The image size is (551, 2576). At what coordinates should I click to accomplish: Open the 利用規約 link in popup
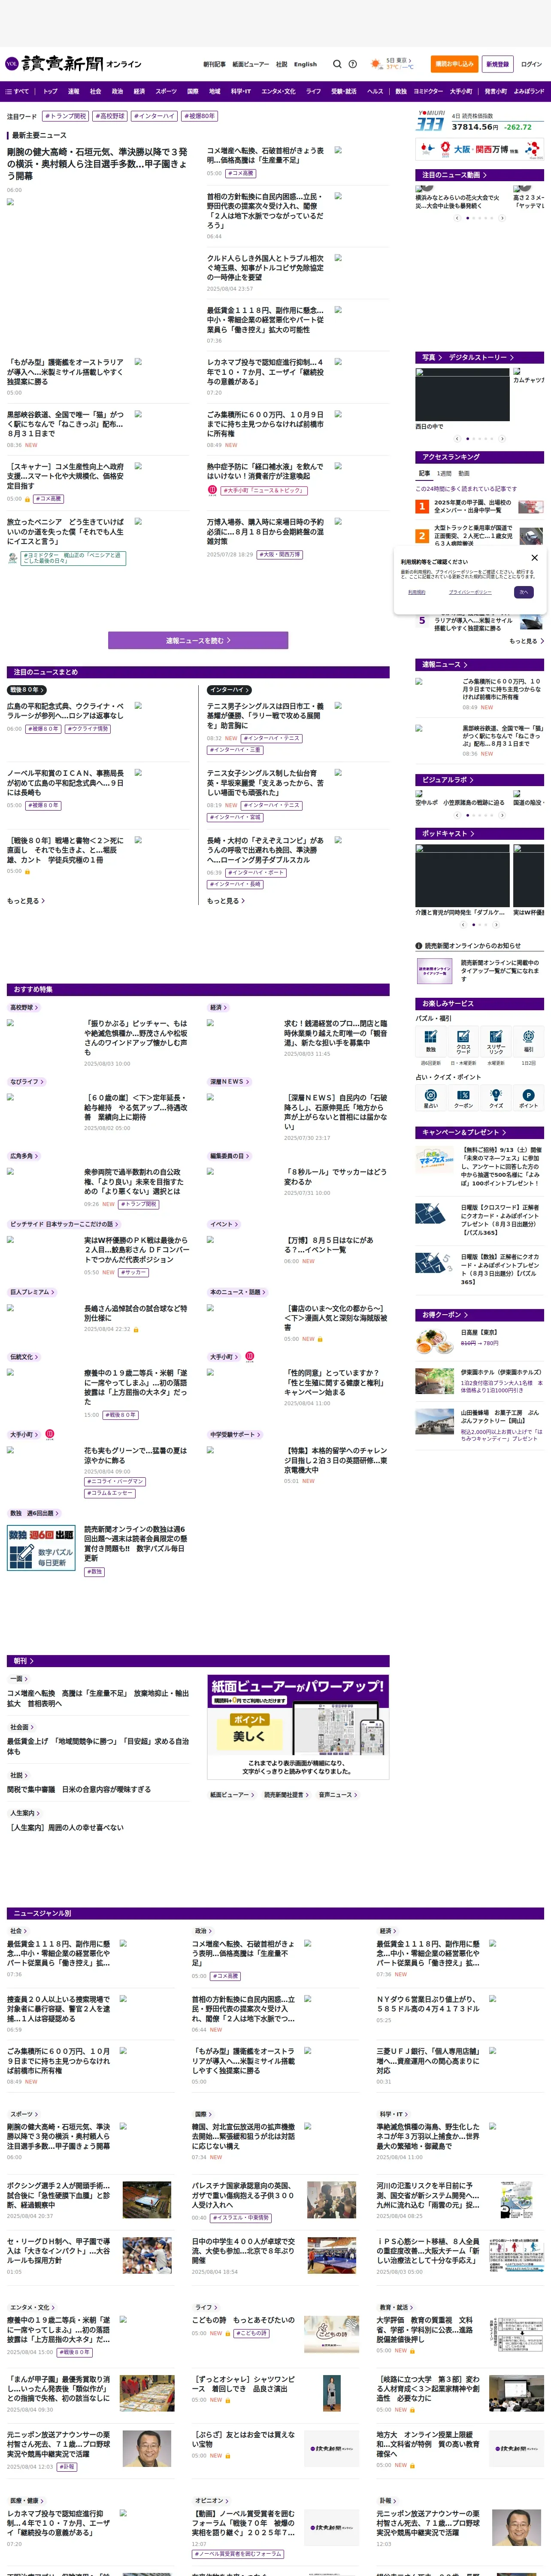coord(417,592)
